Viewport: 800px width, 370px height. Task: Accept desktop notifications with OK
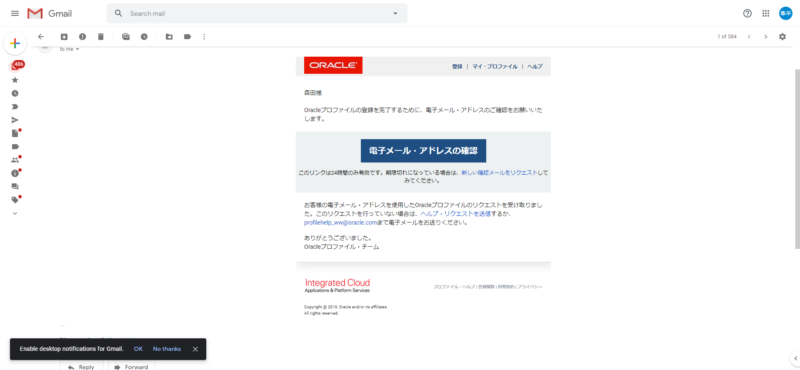point(138,349)
